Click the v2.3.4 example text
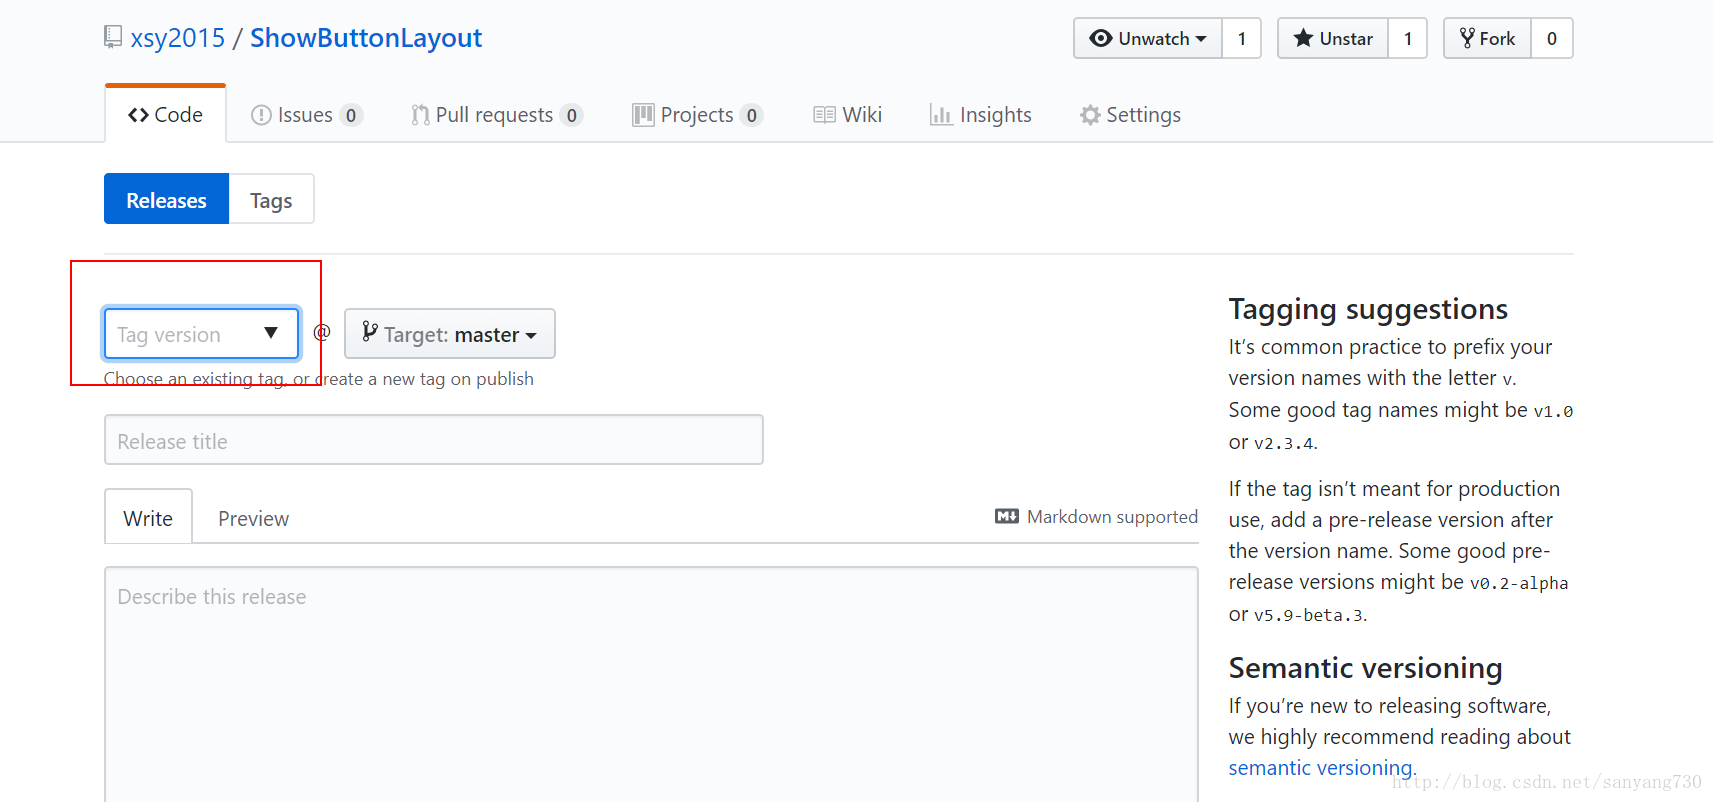The image size is (1713, 802). click(1283, 443)
